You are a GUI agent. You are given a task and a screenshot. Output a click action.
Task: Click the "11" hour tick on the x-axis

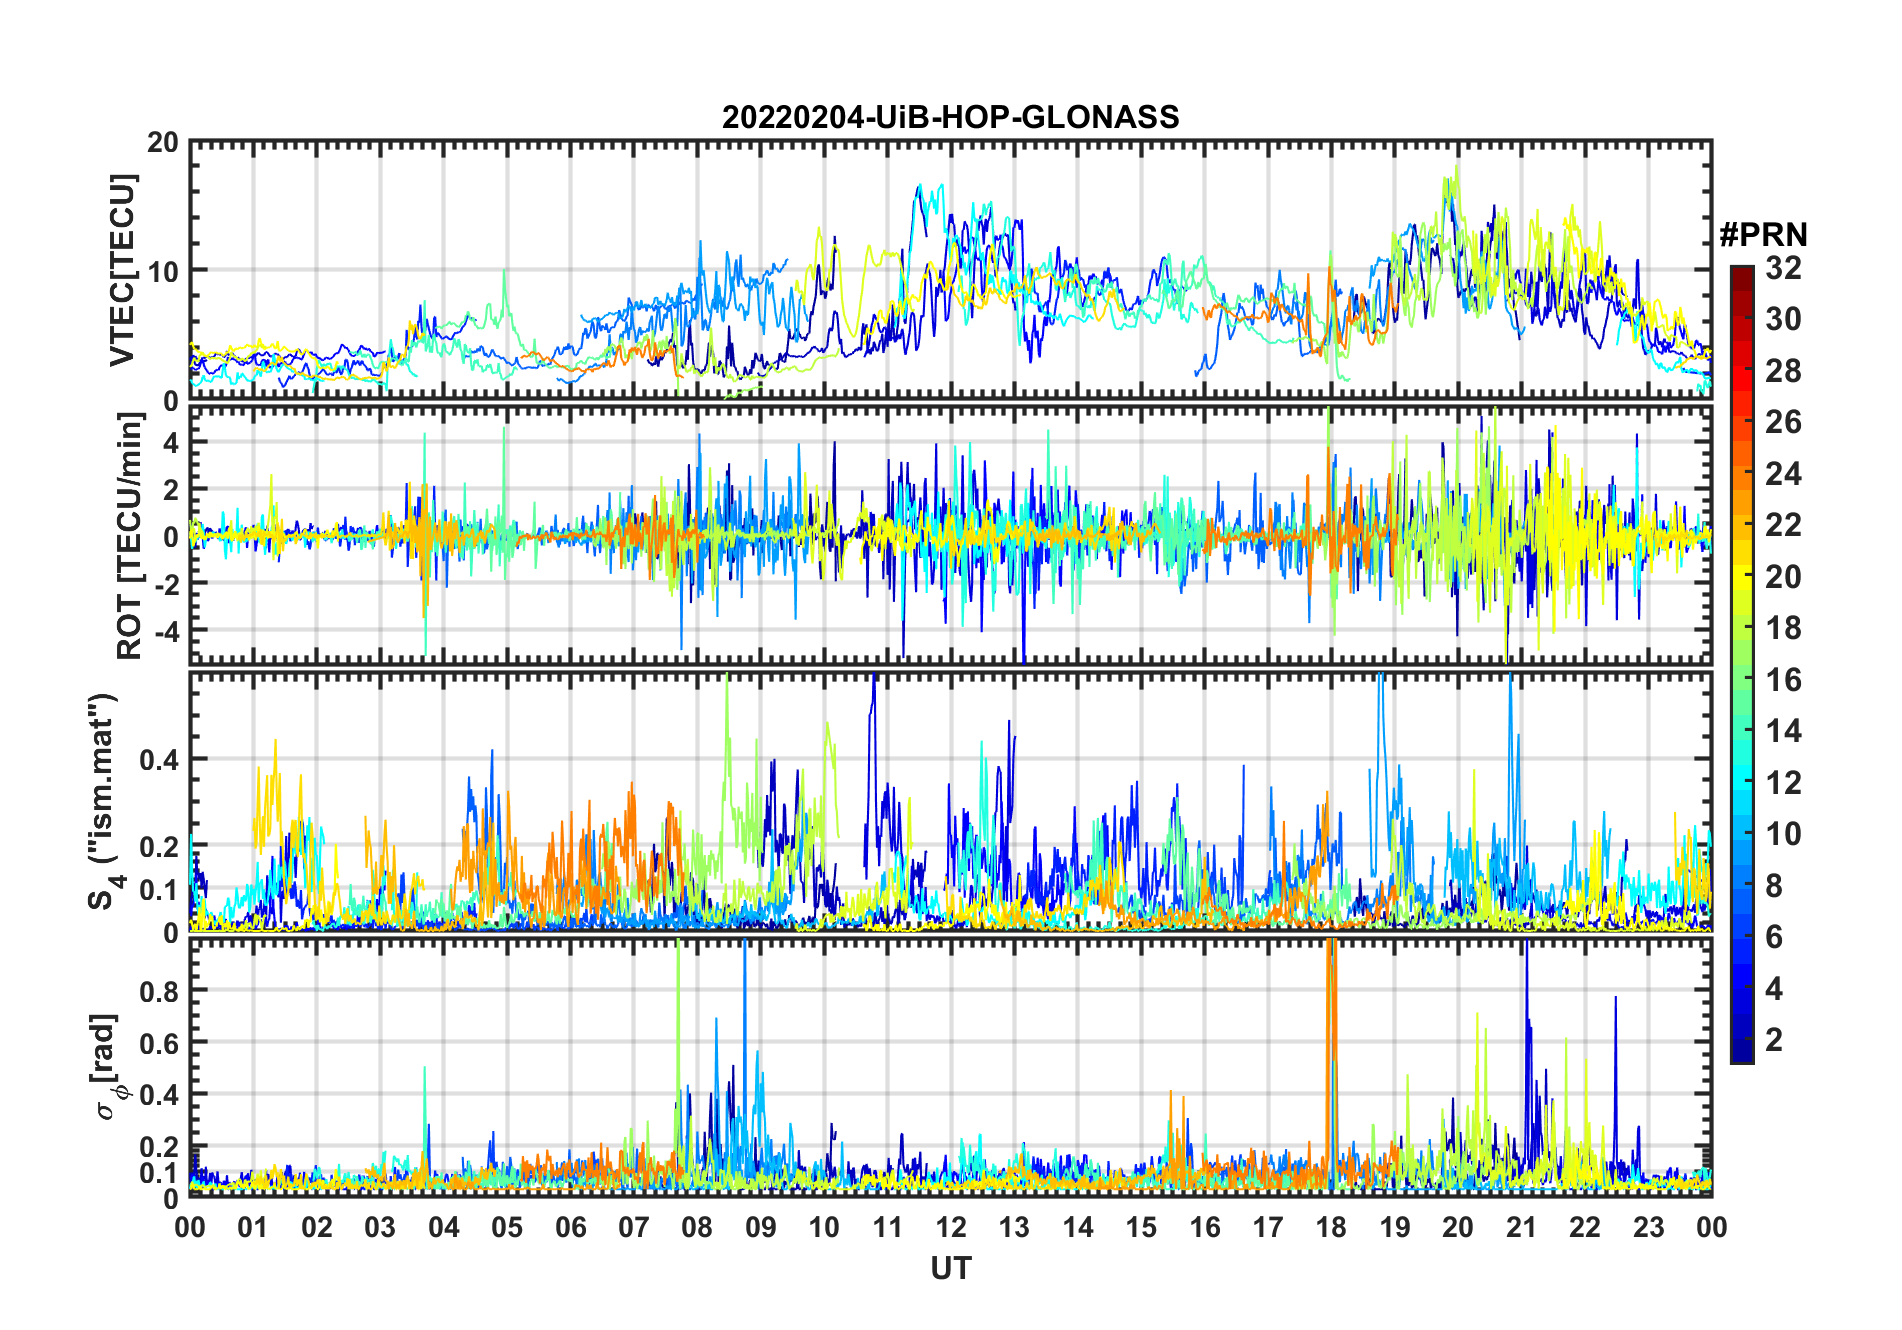click(x=888, y=1227)
